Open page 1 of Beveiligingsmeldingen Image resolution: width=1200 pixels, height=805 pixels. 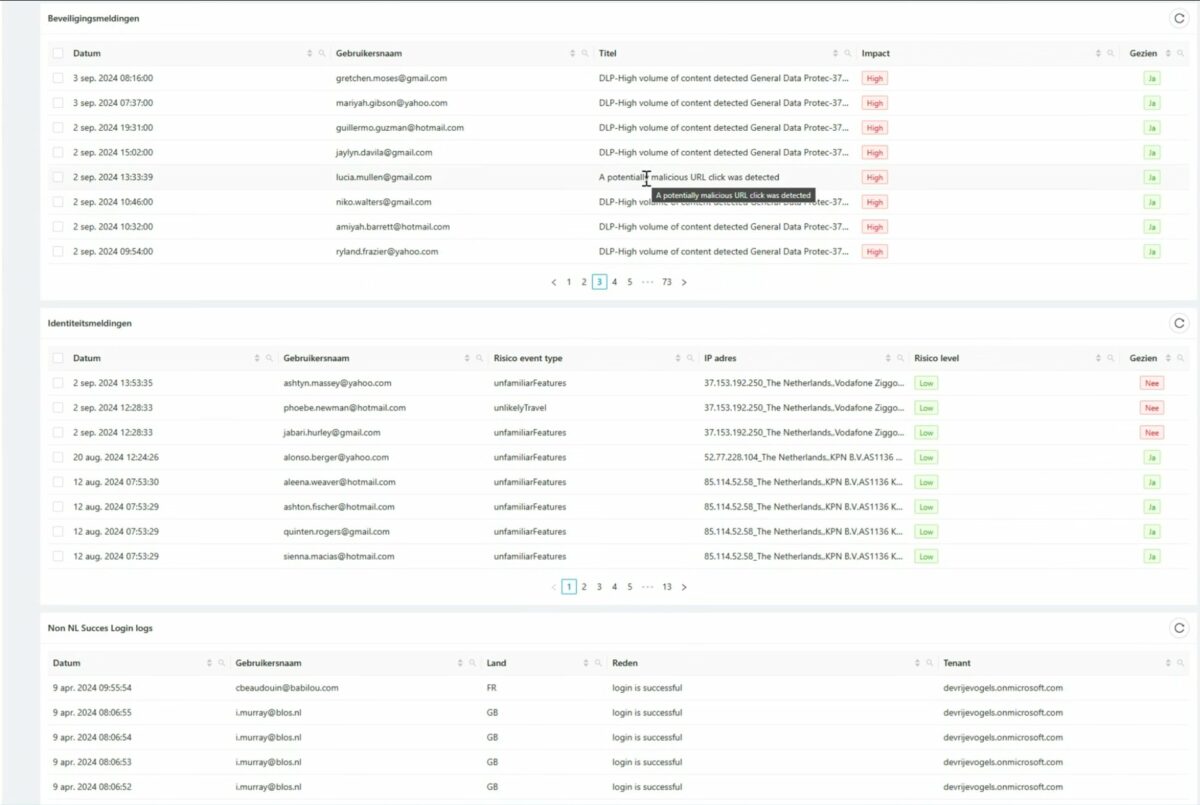(569, 282)
